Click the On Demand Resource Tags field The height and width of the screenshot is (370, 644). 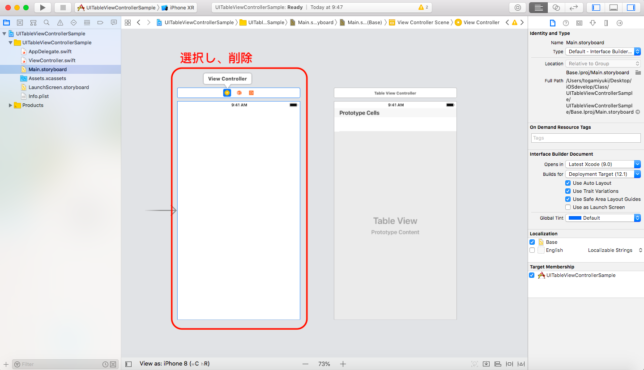coord(585,138)
